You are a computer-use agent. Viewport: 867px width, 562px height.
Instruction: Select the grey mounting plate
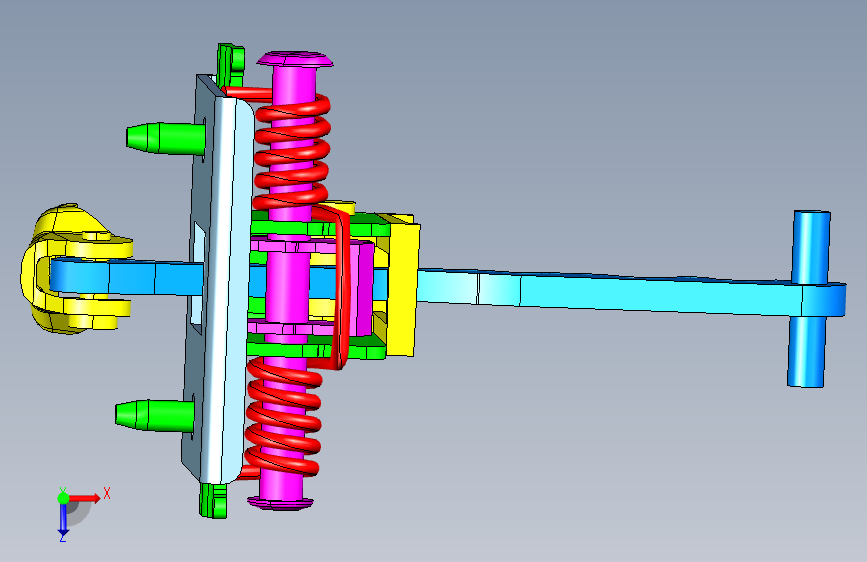coord(218,279)
